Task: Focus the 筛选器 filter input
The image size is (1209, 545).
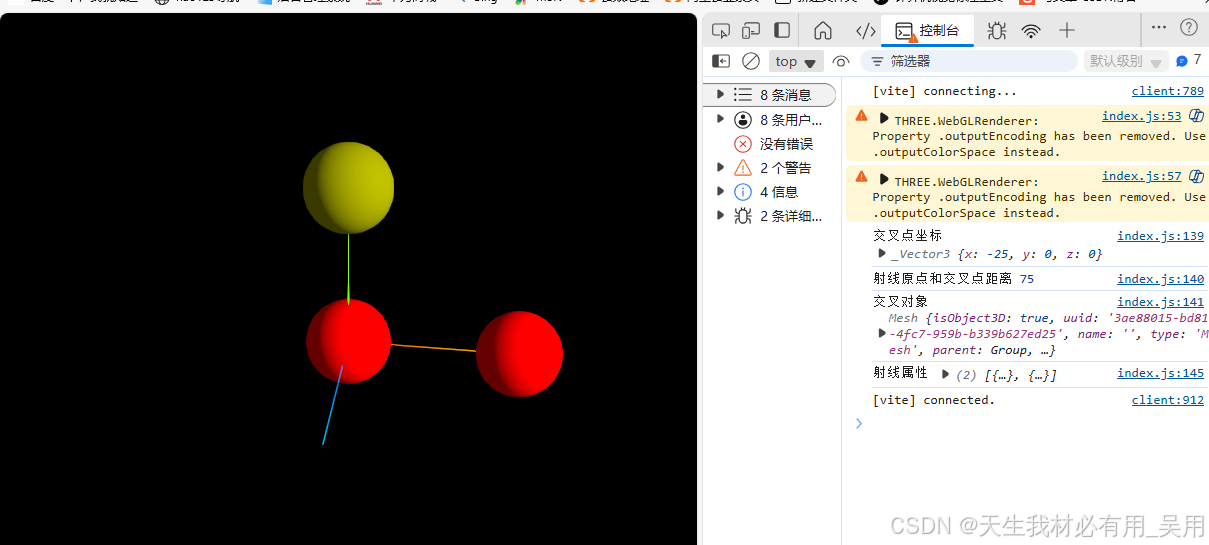Action: [x=968, y=61]
